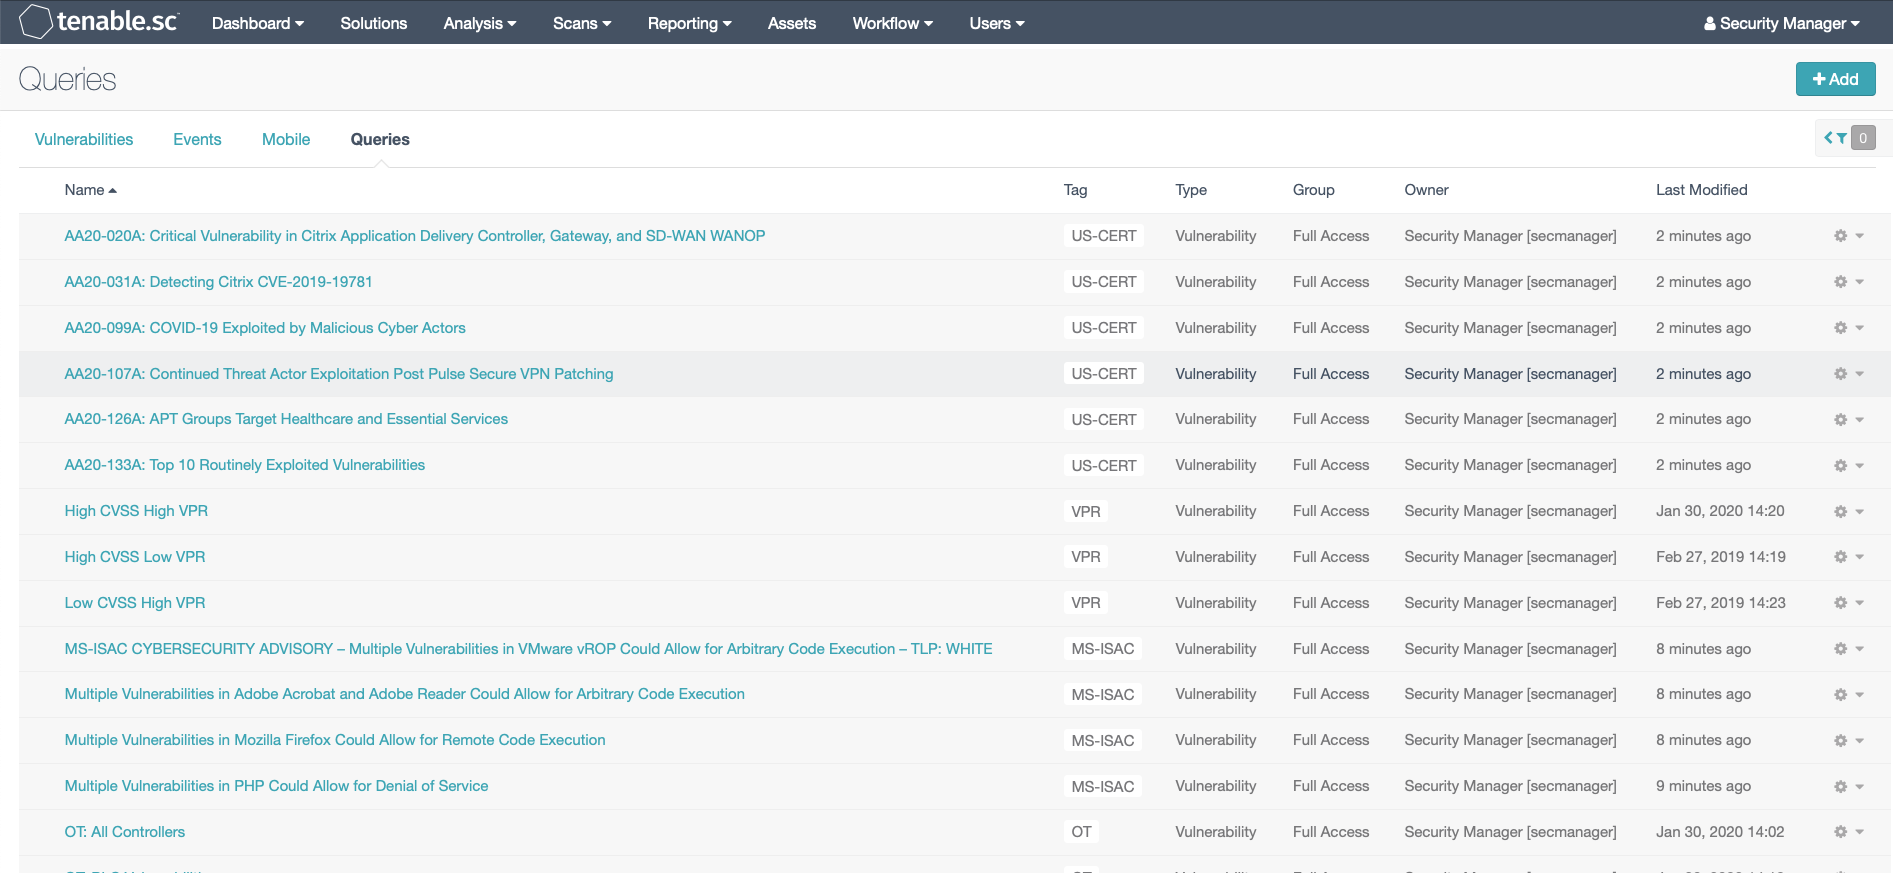Viewport: 1893px width, 873px height.
Task: Open gear menu for Adobe Acrobat query row
Action: 1848,695
